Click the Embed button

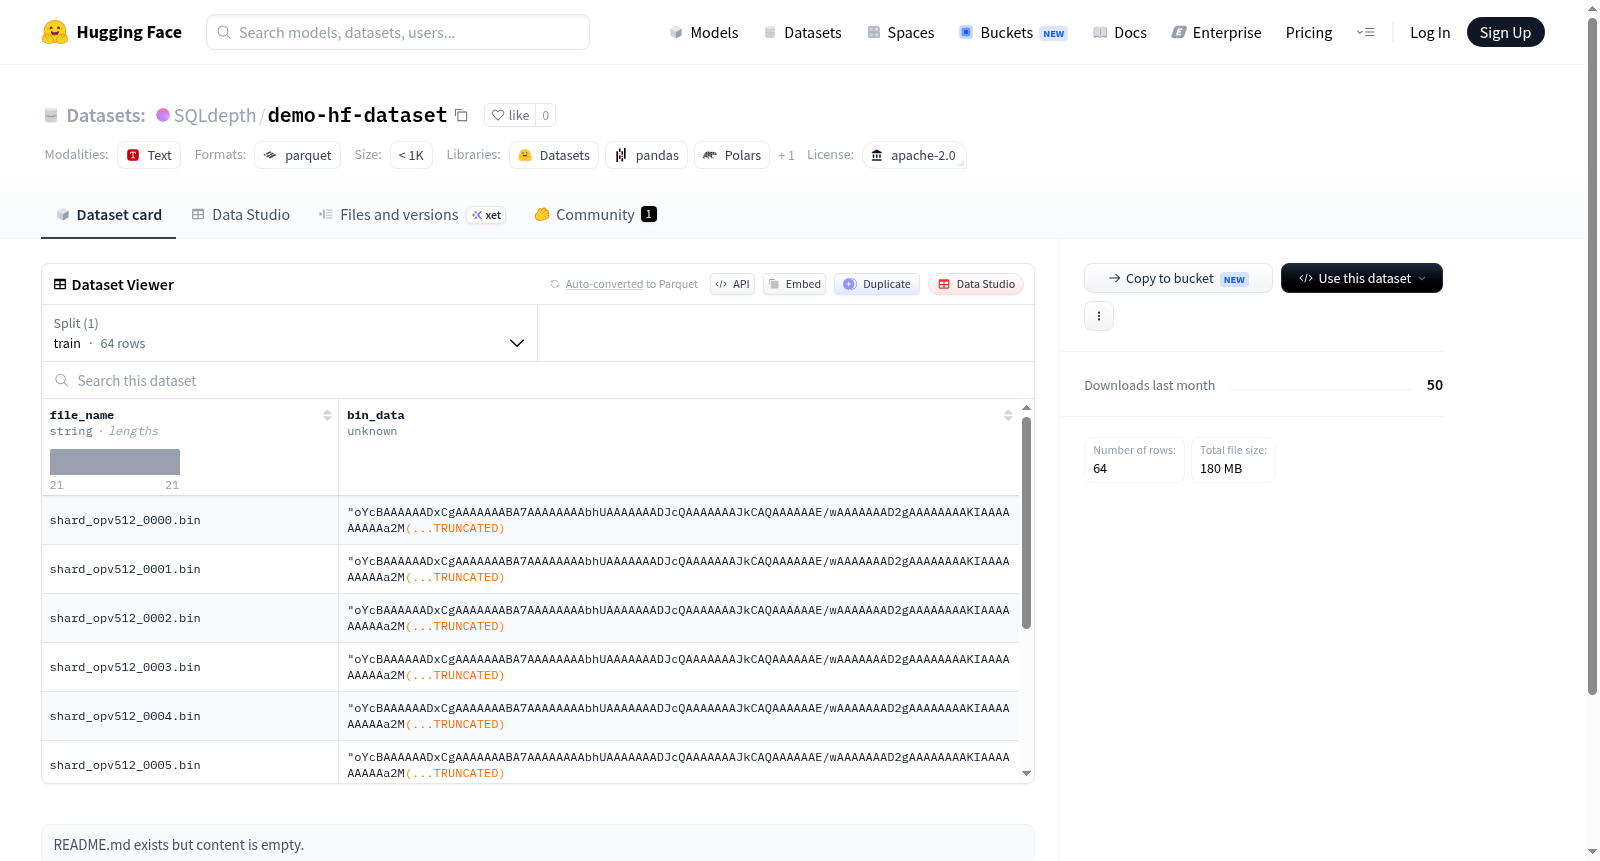[795, 284]
